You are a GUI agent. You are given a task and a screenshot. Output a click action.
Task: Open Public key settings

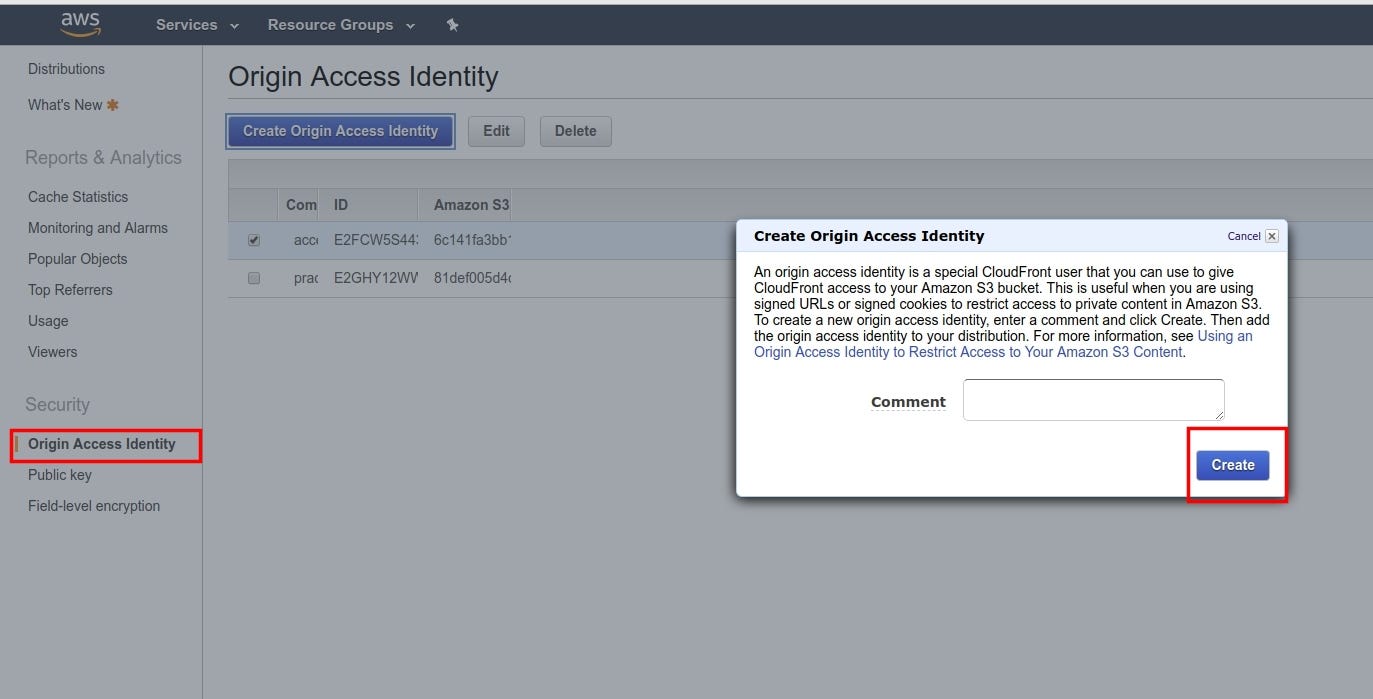pyautogui.click(x=60, y=475)
